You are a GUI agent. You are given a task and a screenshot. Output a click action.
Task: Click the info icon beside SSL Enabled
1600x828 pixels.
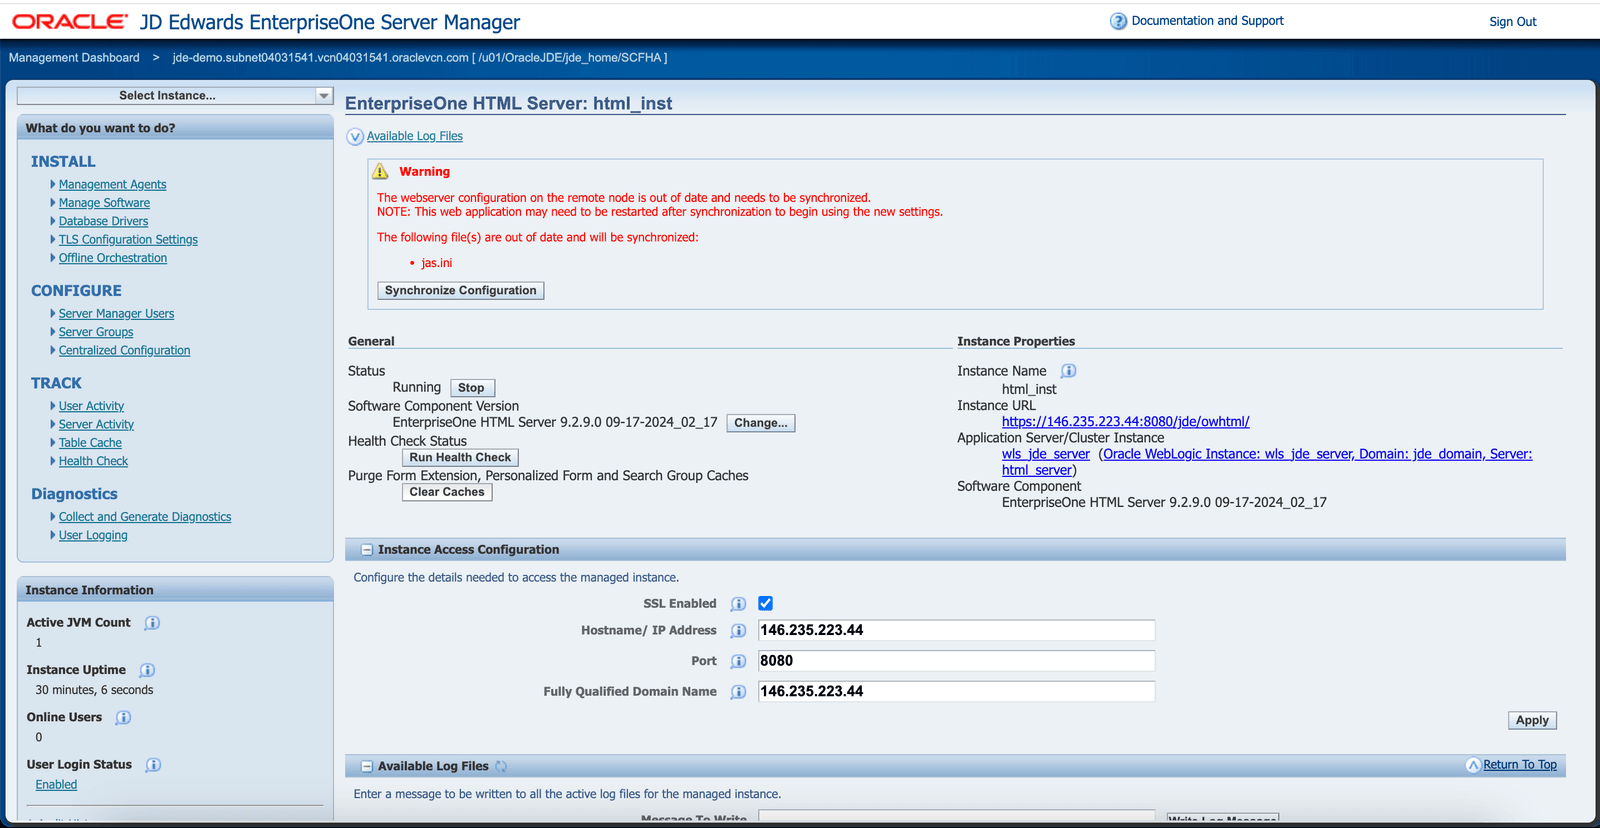(x=738, y=604)
